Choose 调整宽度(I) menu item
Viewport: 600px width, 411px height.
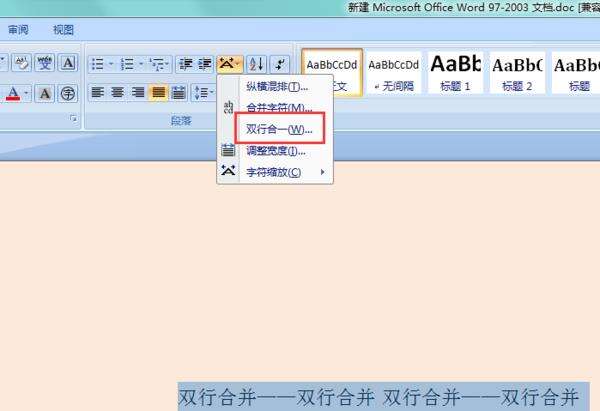click(275, 151)
